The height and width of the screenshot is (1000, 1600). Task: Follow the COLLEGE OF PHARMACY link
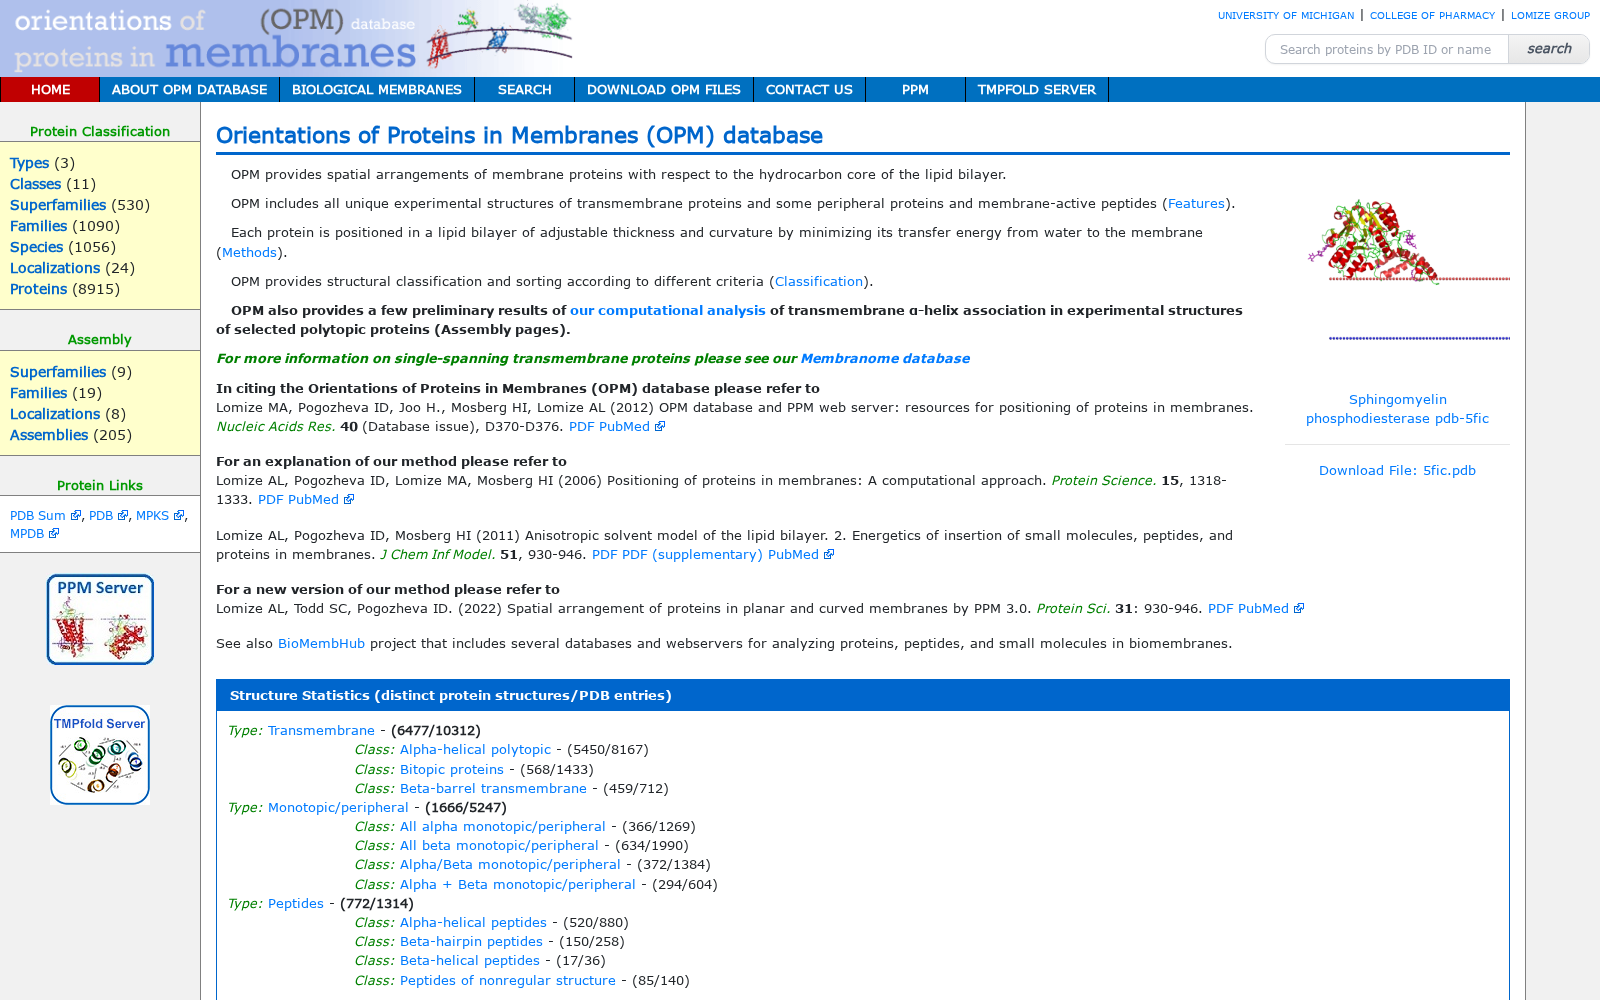tap(1432, 16)
